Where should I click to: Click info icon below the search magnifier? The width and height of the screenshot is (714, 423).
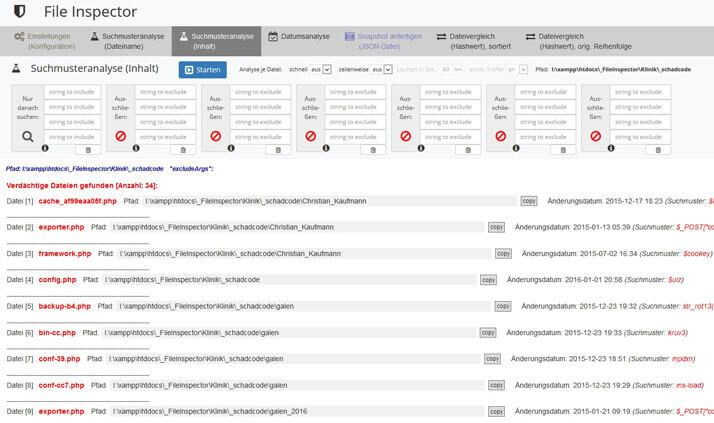[46, 149]
